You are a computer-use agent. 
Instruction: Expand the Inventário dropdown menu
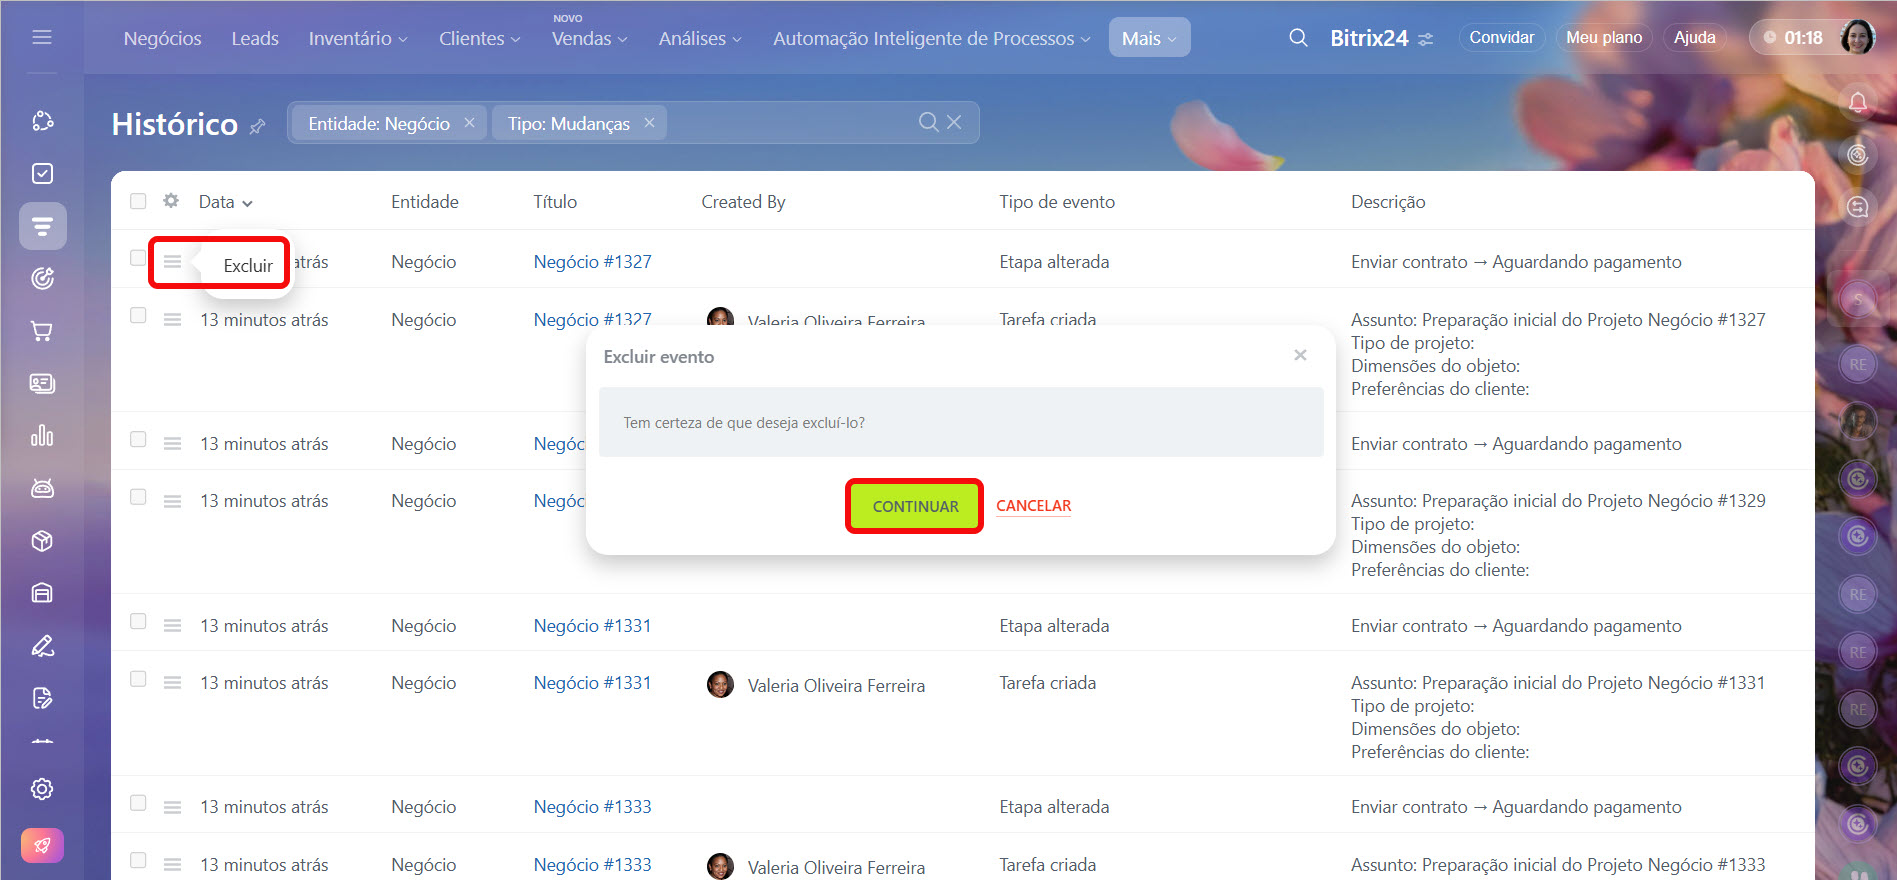click(x=357, y=39)
